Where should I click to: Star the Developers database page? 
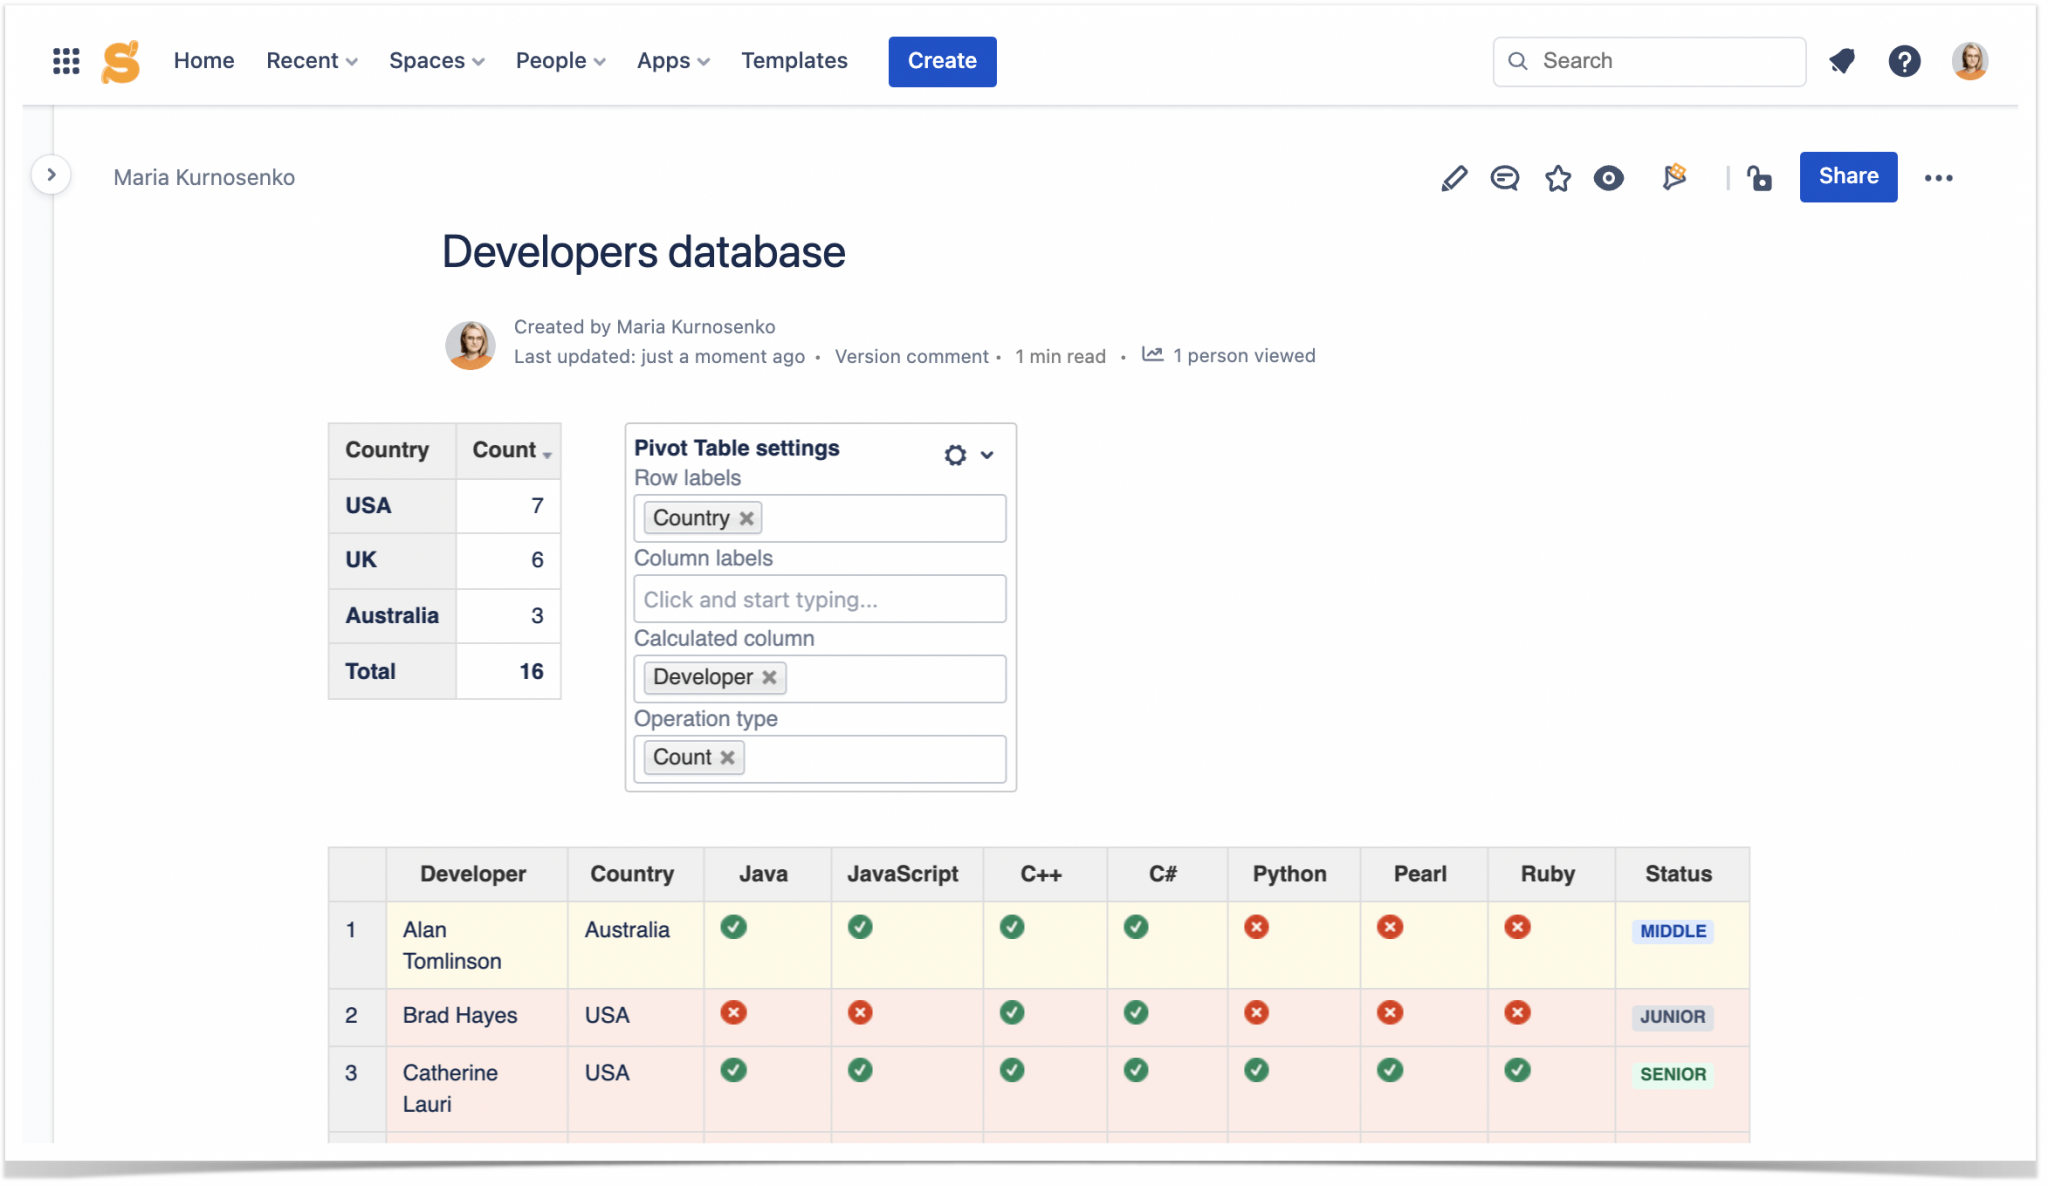(x=1557, y=177)
